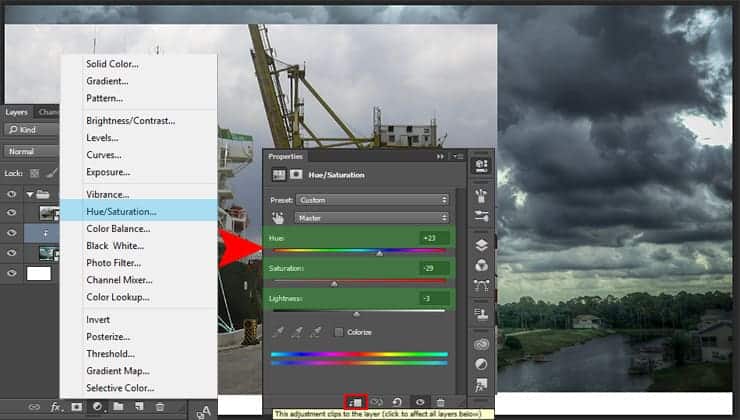Screen dimensions: 740x420
Task: Enable the Colorize checkbox
Action: pyautogui.click(x=338, y=332)
